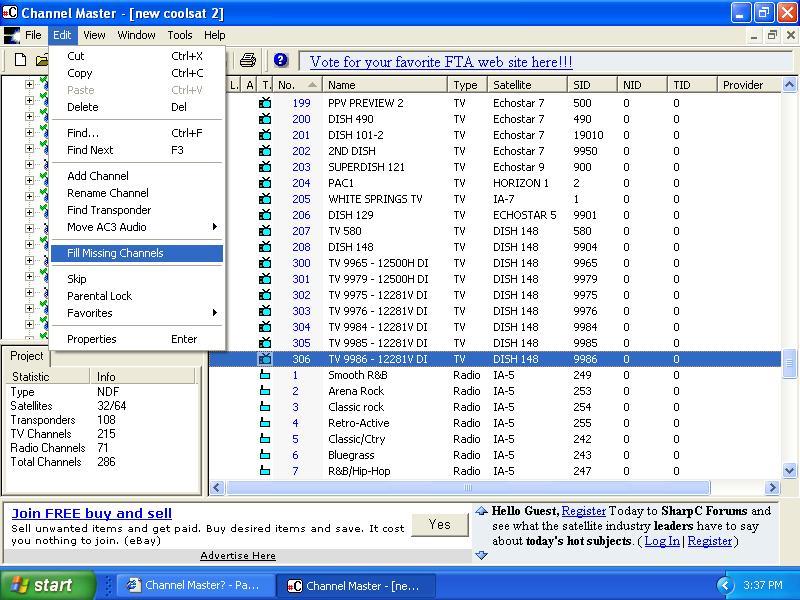800x600 pixels.
Task: Click the Yes button in ad
Action: [x=439, y=524]
